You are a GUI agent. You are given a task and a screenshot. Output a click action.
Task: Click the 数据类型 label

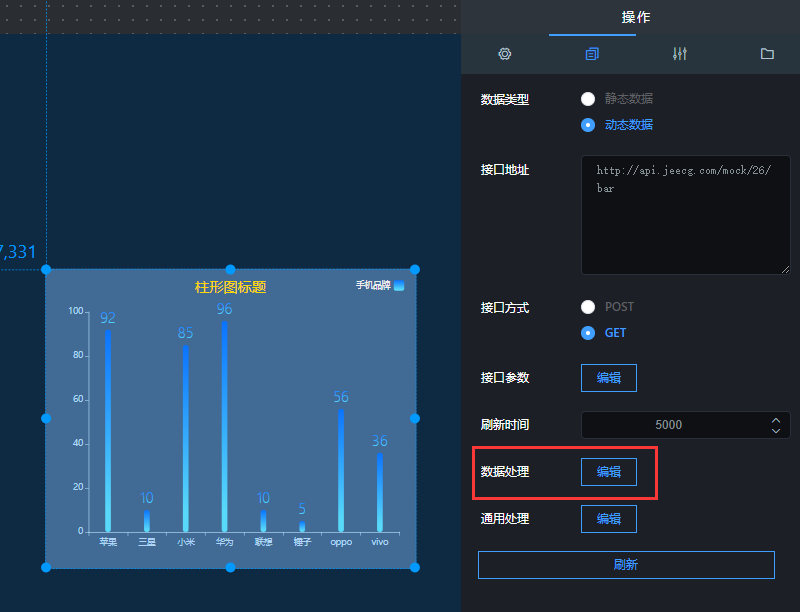pos(505,99)
